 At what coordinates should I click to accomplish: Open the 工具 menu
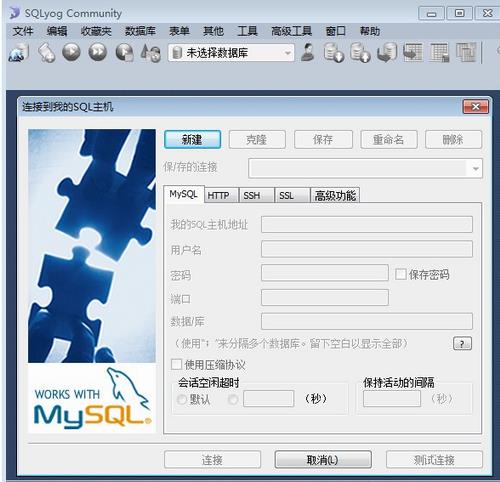247,31
